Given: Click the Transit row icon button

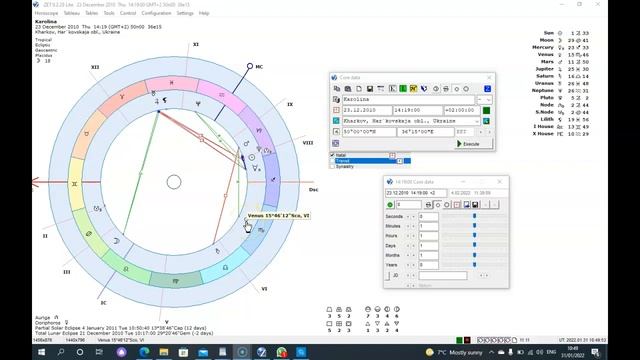Looking at the screenshot, I should tap(400, 161).
